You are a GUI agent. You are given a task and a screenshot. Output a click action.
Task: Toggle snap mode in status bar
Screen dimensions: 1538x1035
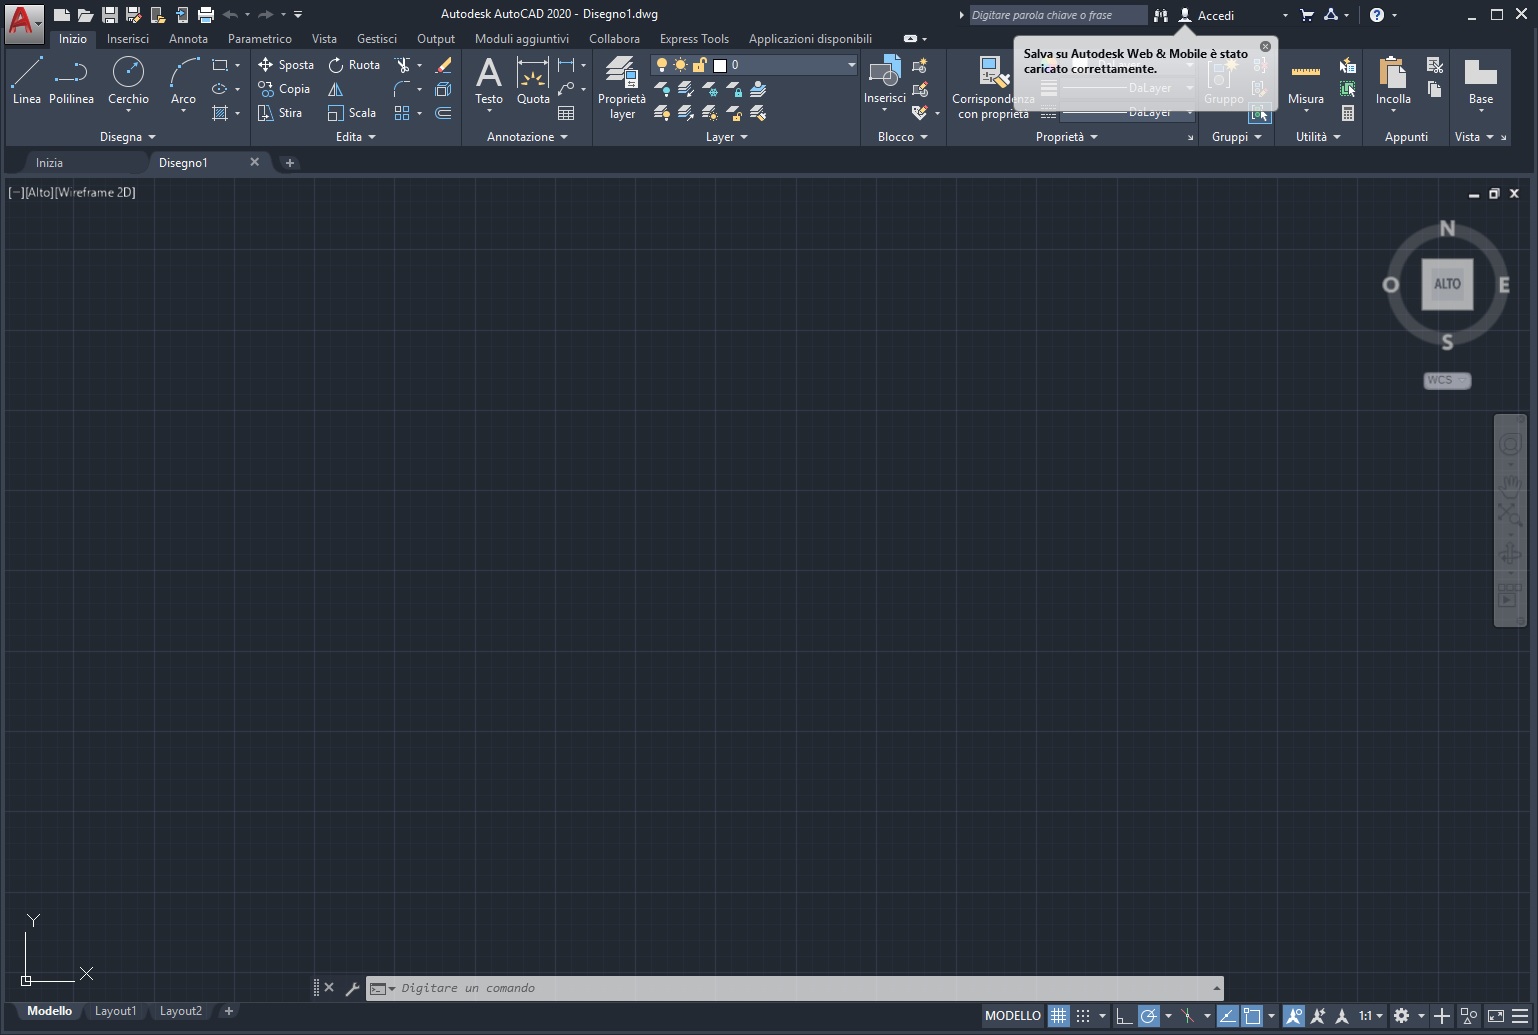1083,1016
